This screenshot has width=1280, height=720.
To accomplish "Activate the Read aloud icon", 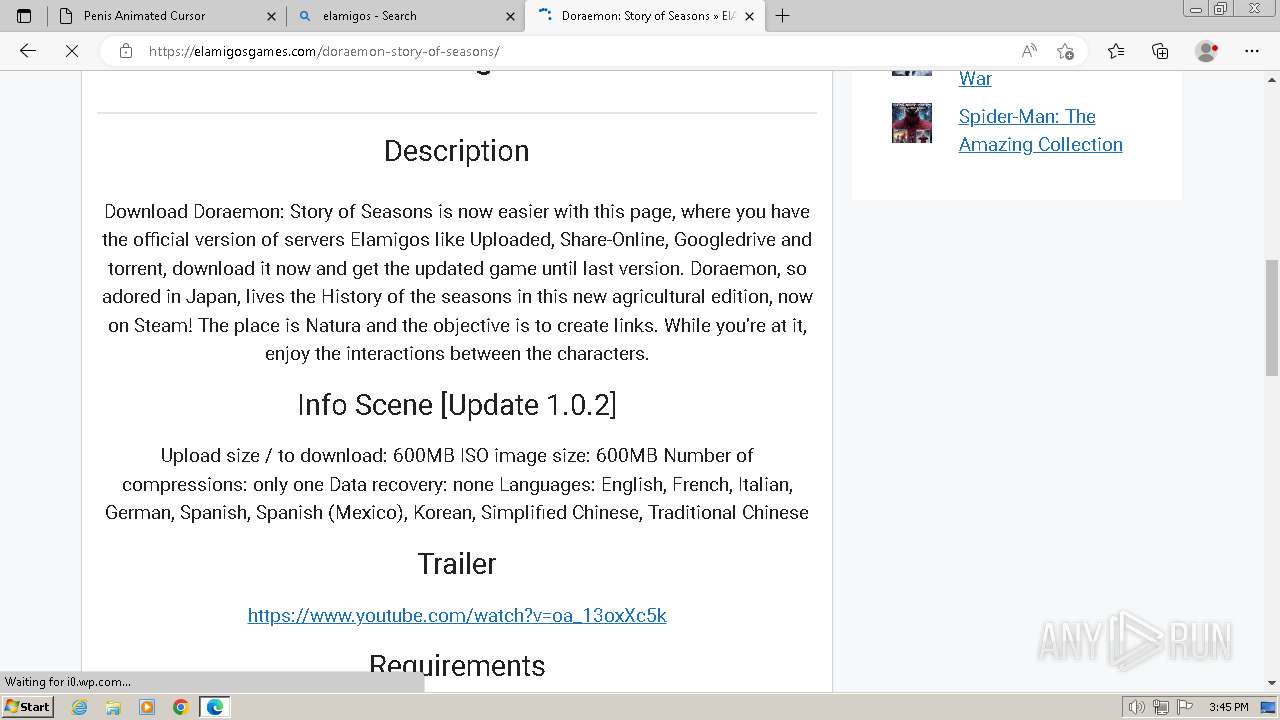I will 1028,51.
